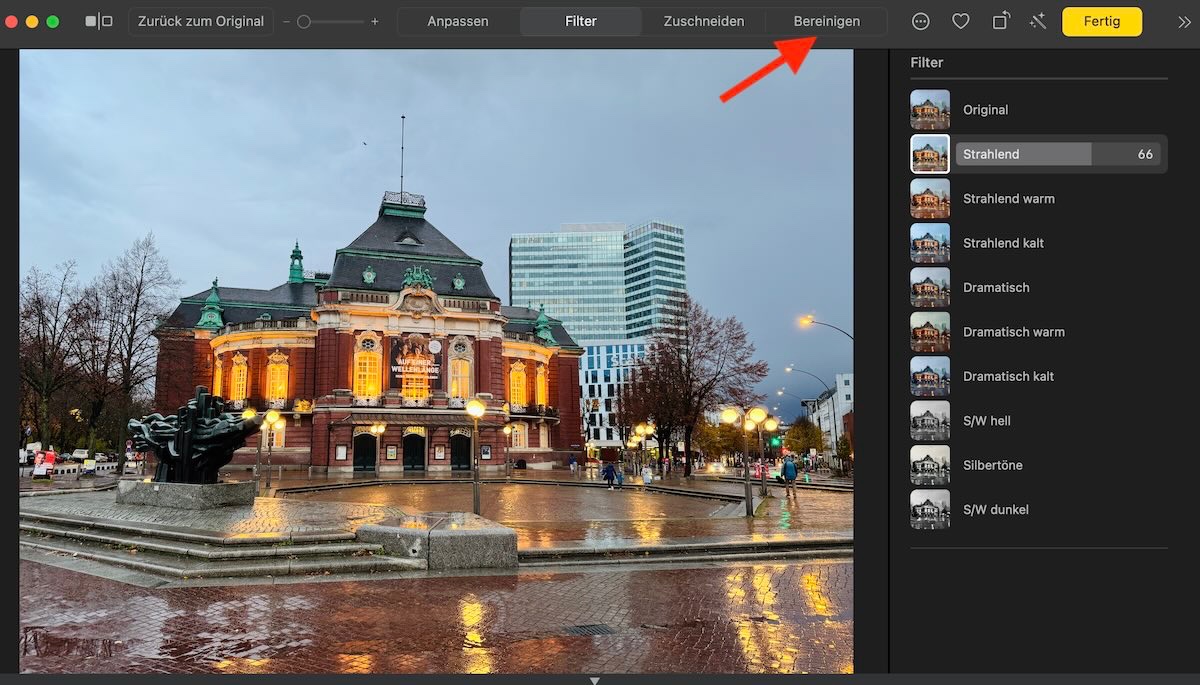Click the zoom-in plus icon

click(x=375, y=22)
